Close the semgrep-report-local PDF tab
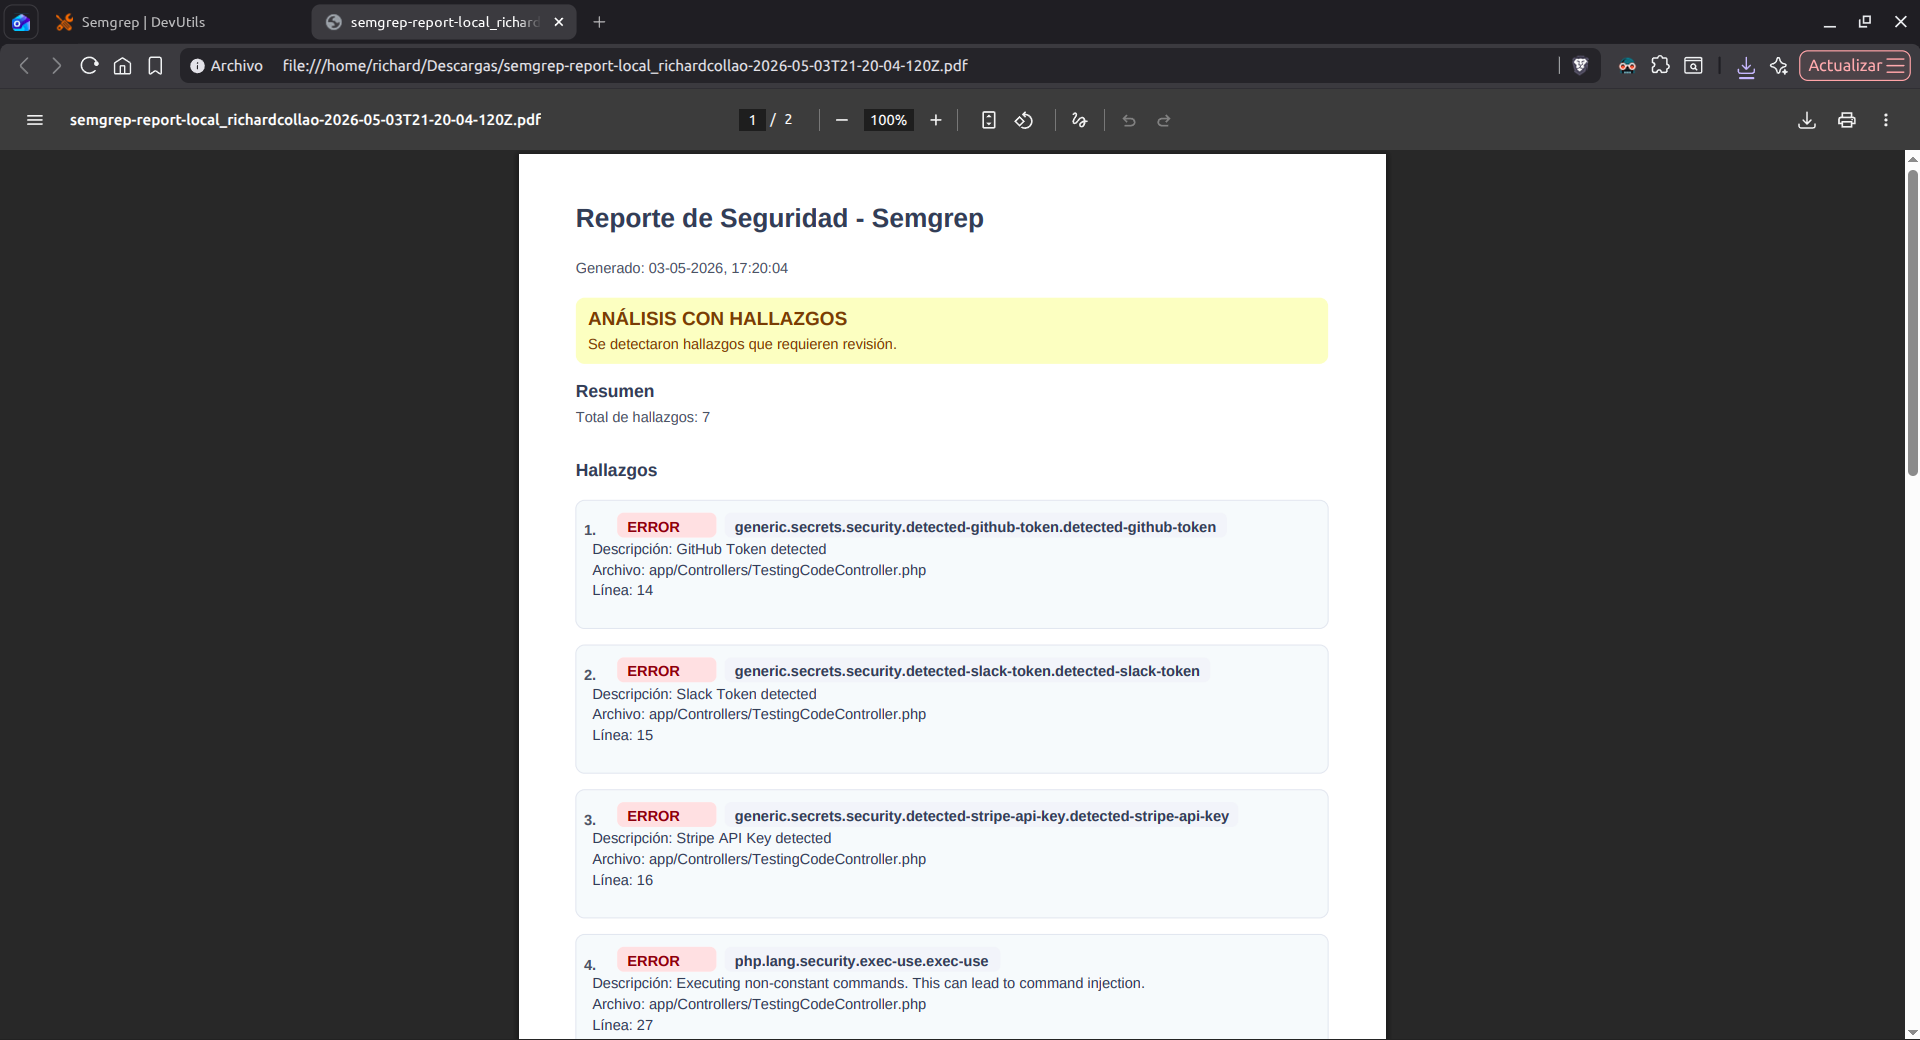The width and height of the screenshot is (1920, 1040). [x=559, y=22]
